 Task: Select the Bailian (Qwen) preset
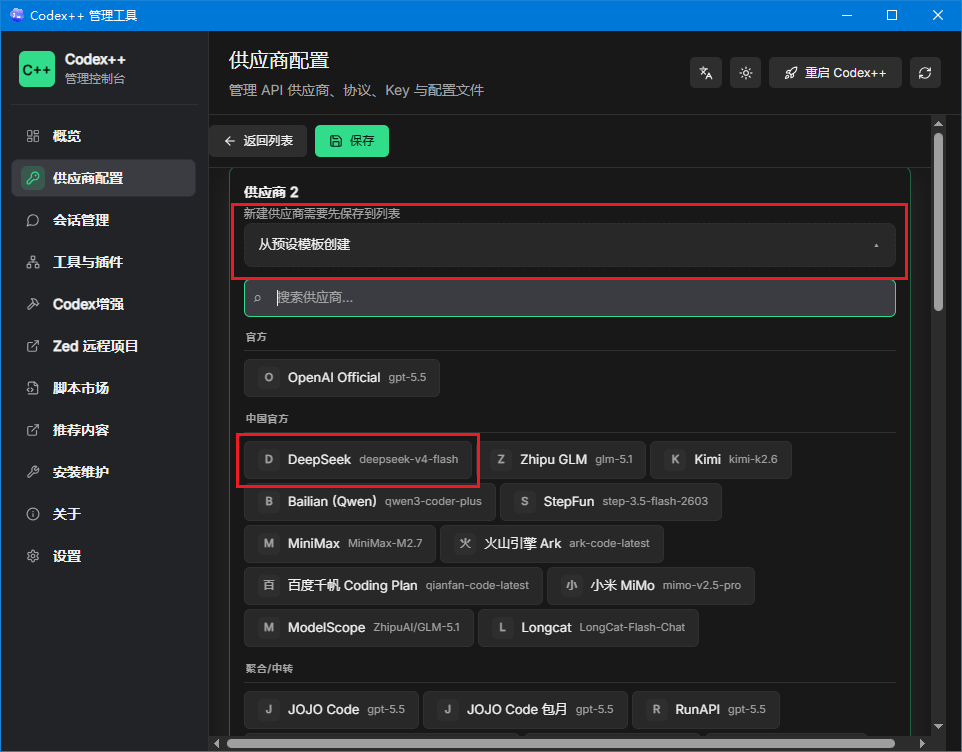(x=370, y=502)
